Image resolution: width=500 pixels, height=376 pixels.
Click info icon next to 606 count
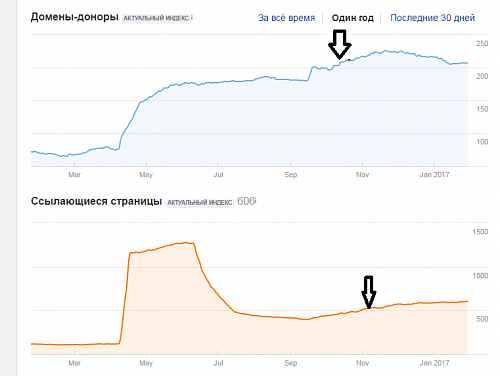click(x=255, y=201)
